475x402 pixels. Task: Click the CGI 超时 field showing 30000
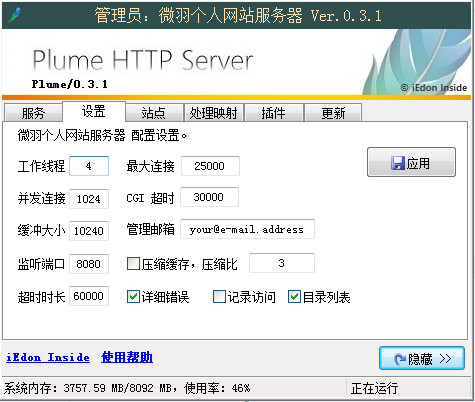tap(209, 197)
